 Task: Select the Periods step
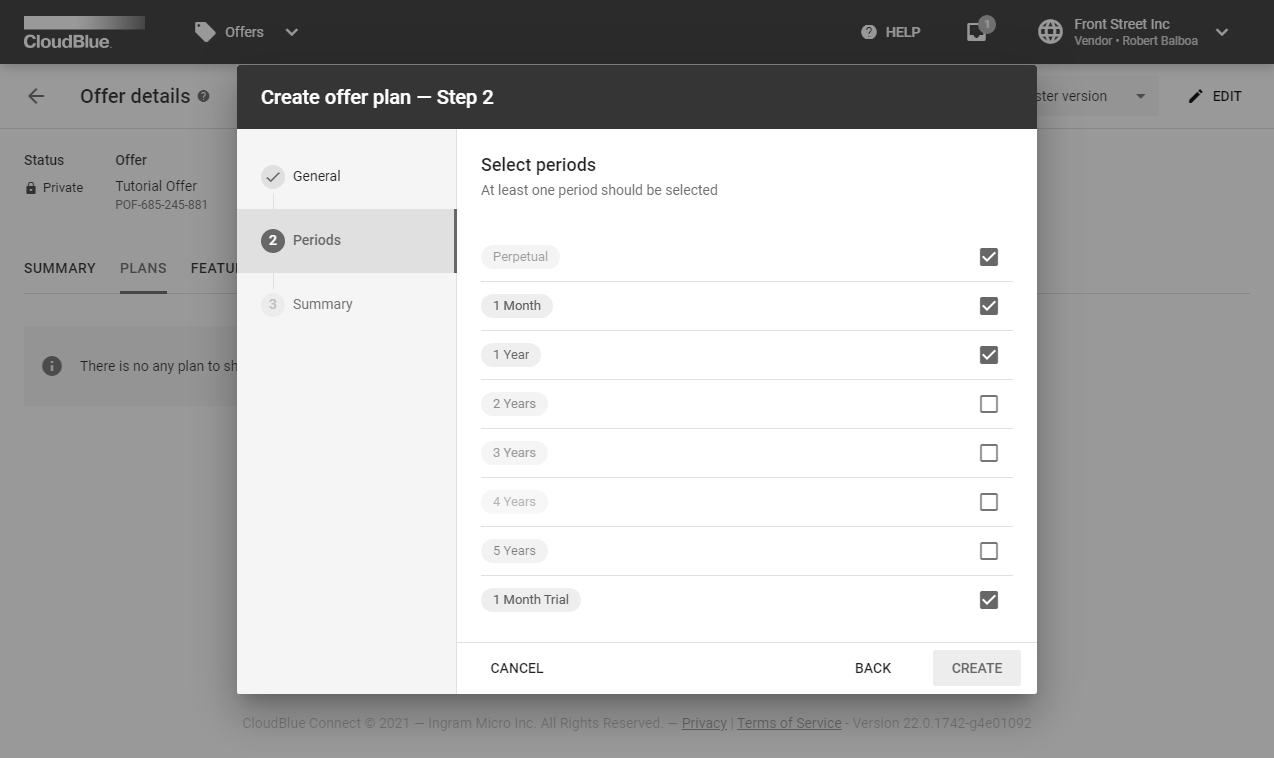(x=347, y=240)
